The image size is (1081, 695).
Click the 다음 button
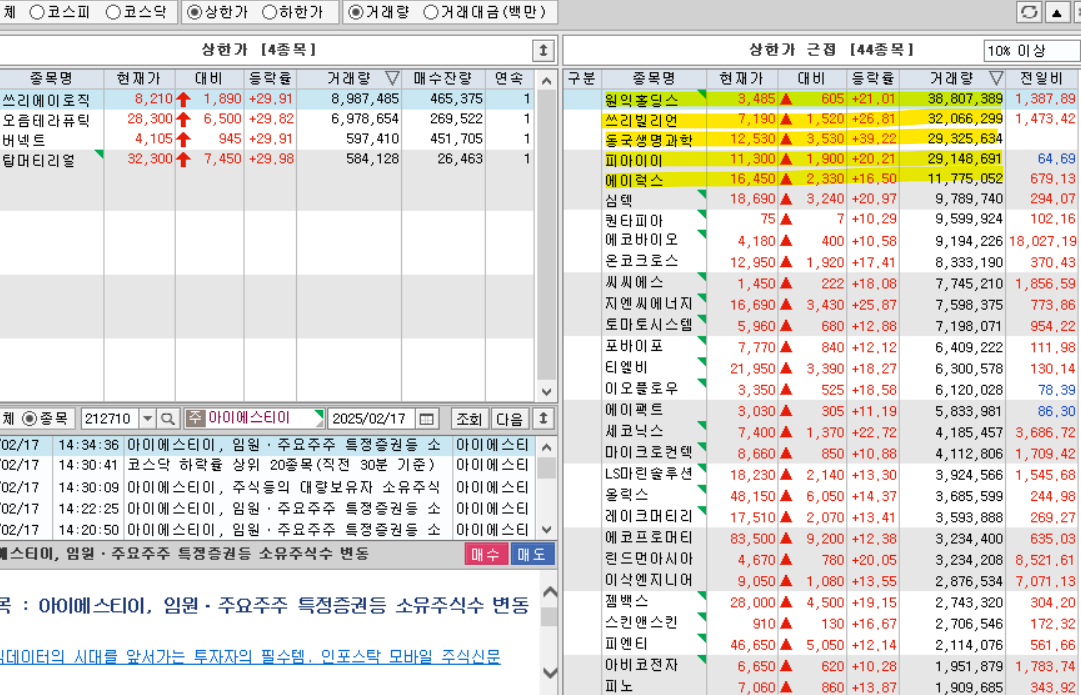[509, 419]
